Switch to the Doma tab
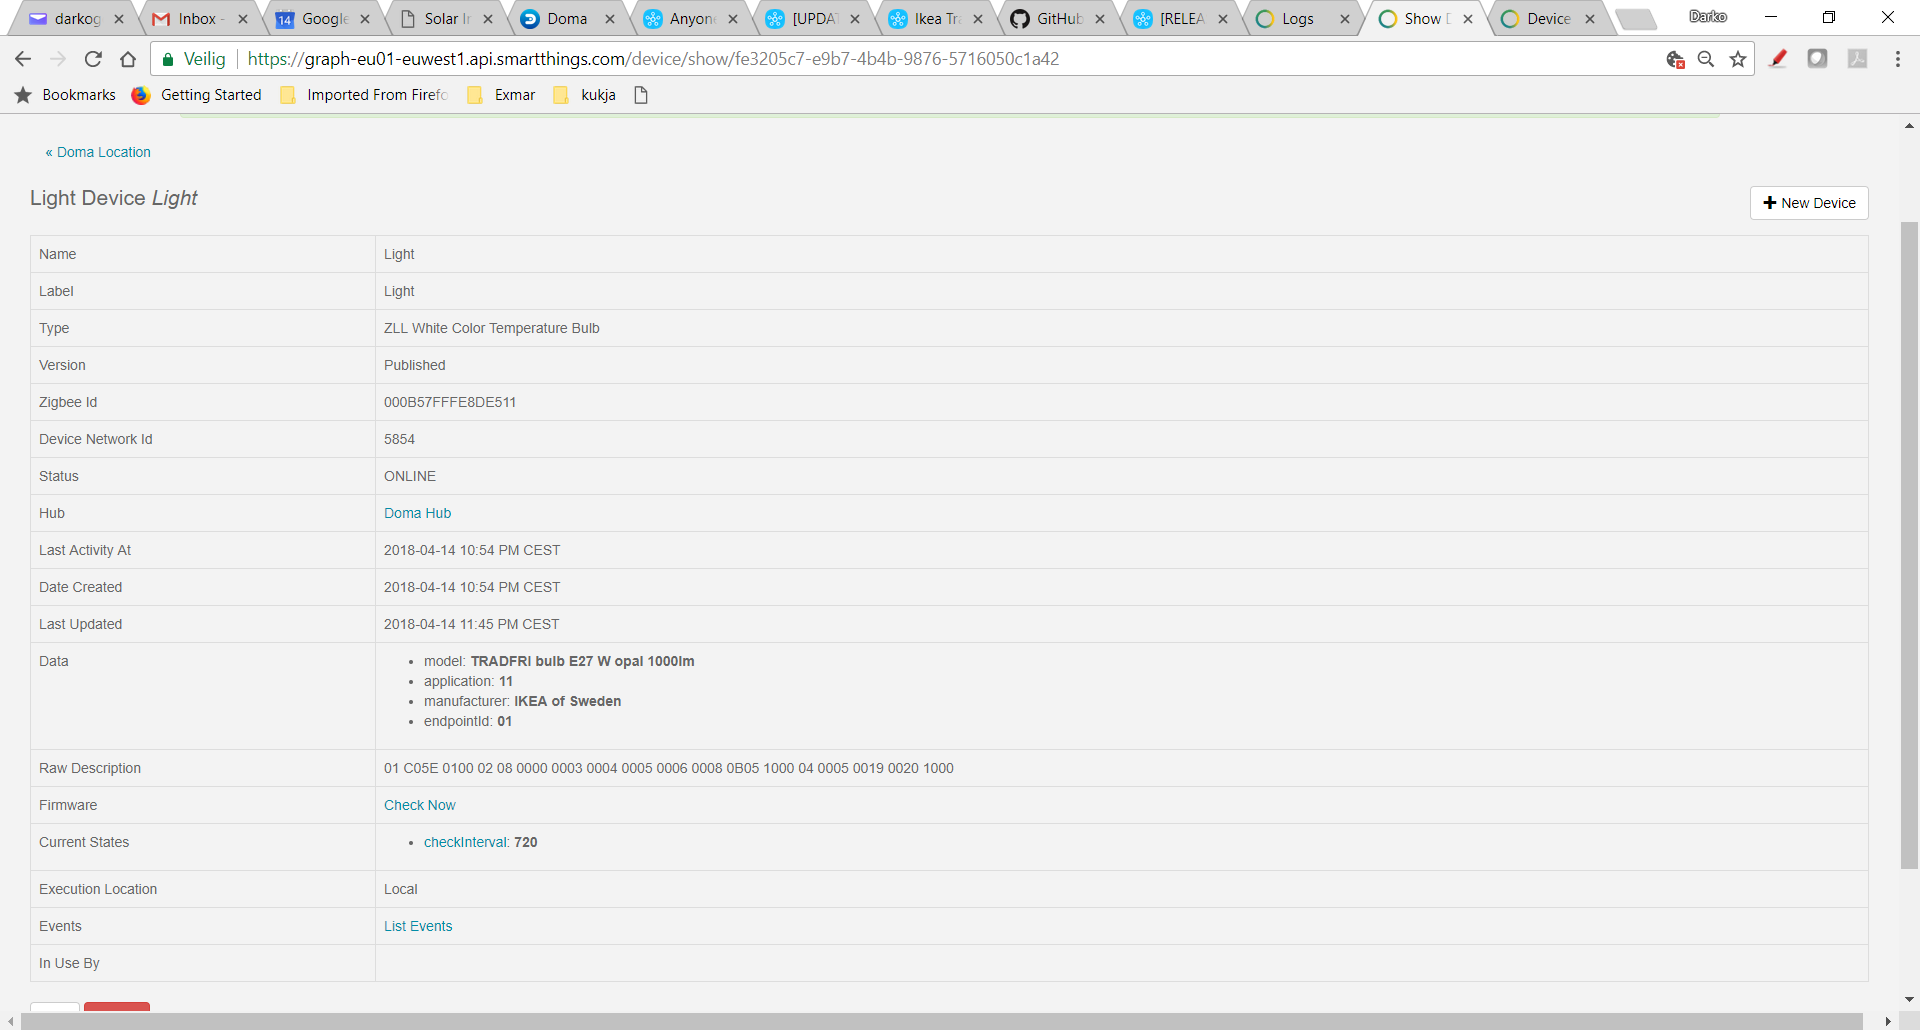Viewport: 1920px width, 1030px height. click(567, 19)
